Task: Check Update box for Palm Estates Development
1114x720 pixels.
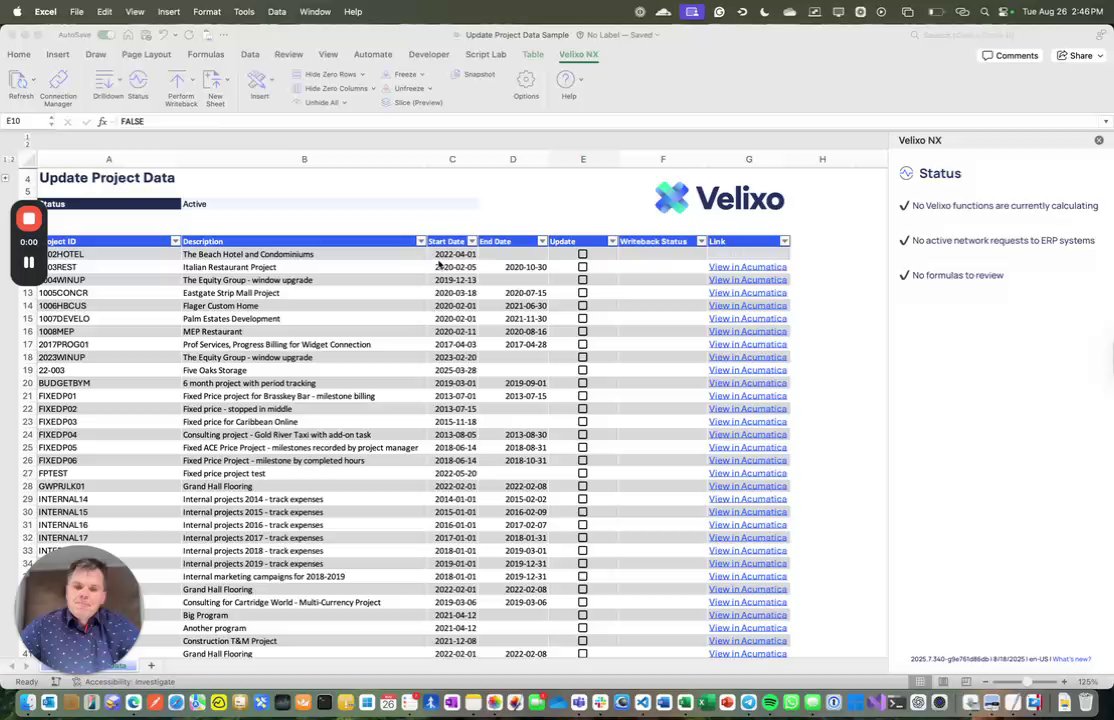Action: pyautogui.click(x=583, y=318)
